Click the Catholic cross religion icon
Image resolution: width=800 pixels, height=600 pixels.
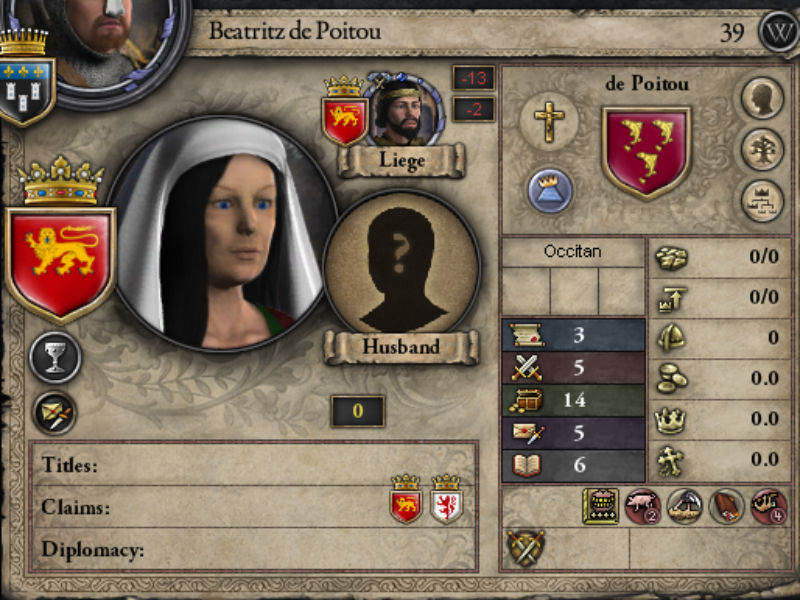549,121
